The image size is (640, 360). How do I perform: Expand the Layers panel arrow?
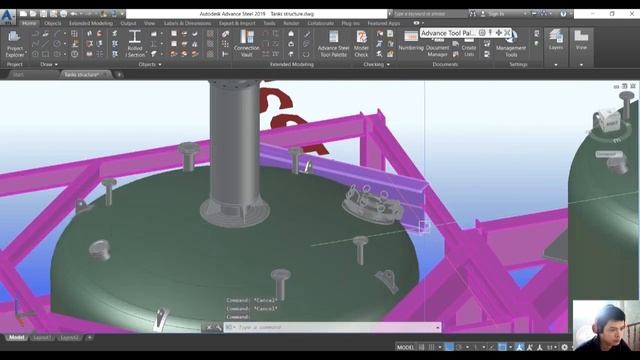(556, 64)
